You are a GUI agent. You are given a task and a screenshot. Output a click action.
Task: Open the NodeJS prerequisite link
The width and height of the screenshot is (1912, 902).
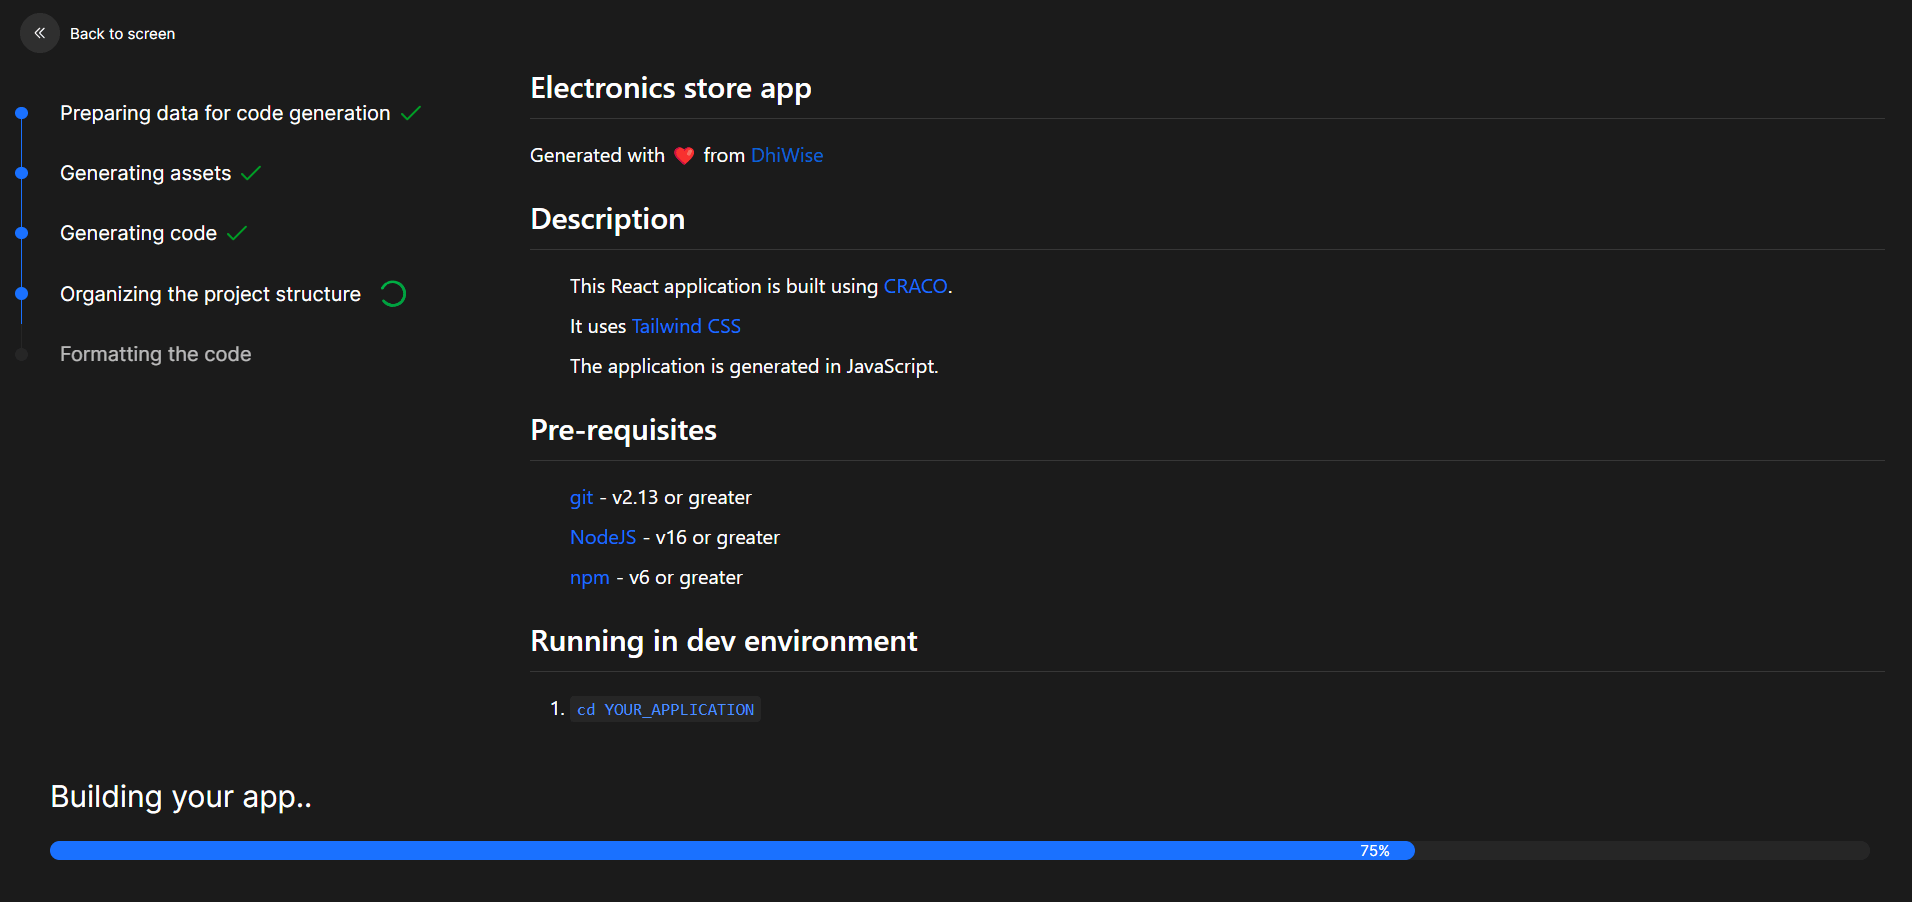(x=603, y=537)
